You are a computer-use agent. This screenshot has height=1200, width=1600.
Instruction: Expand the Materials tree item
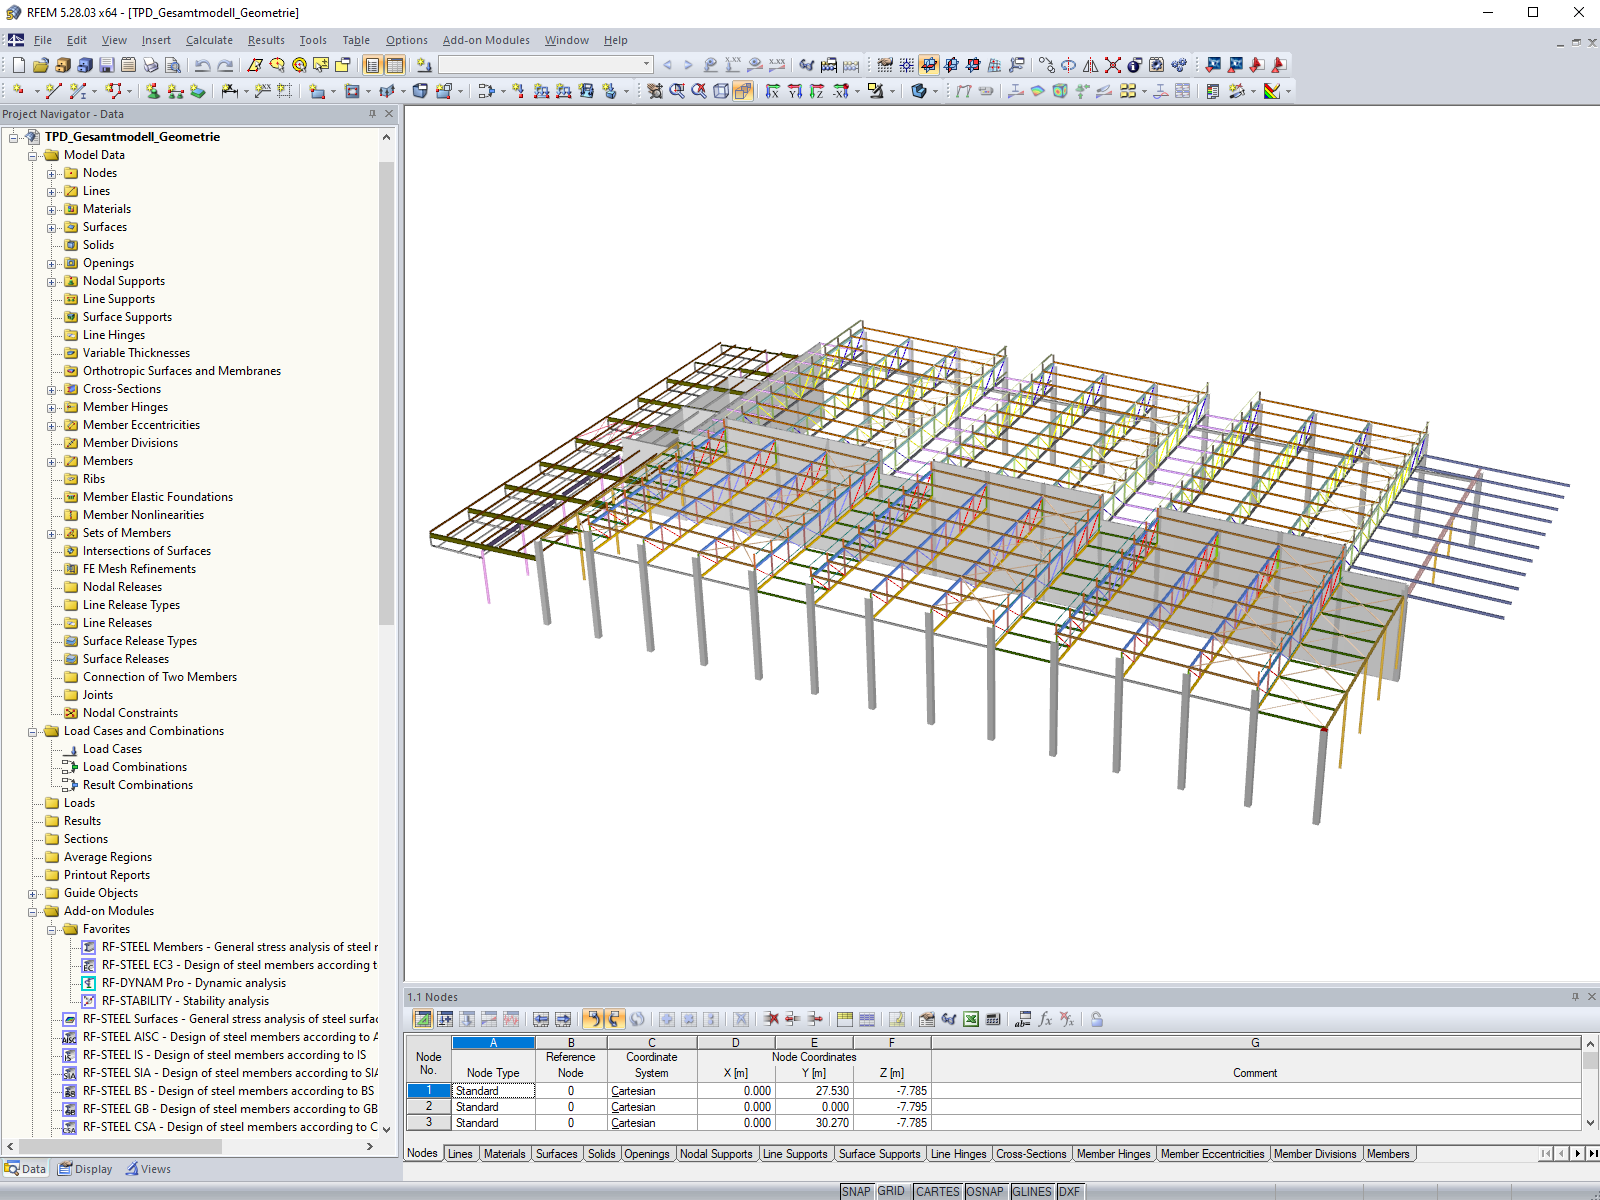click(52, 209)
